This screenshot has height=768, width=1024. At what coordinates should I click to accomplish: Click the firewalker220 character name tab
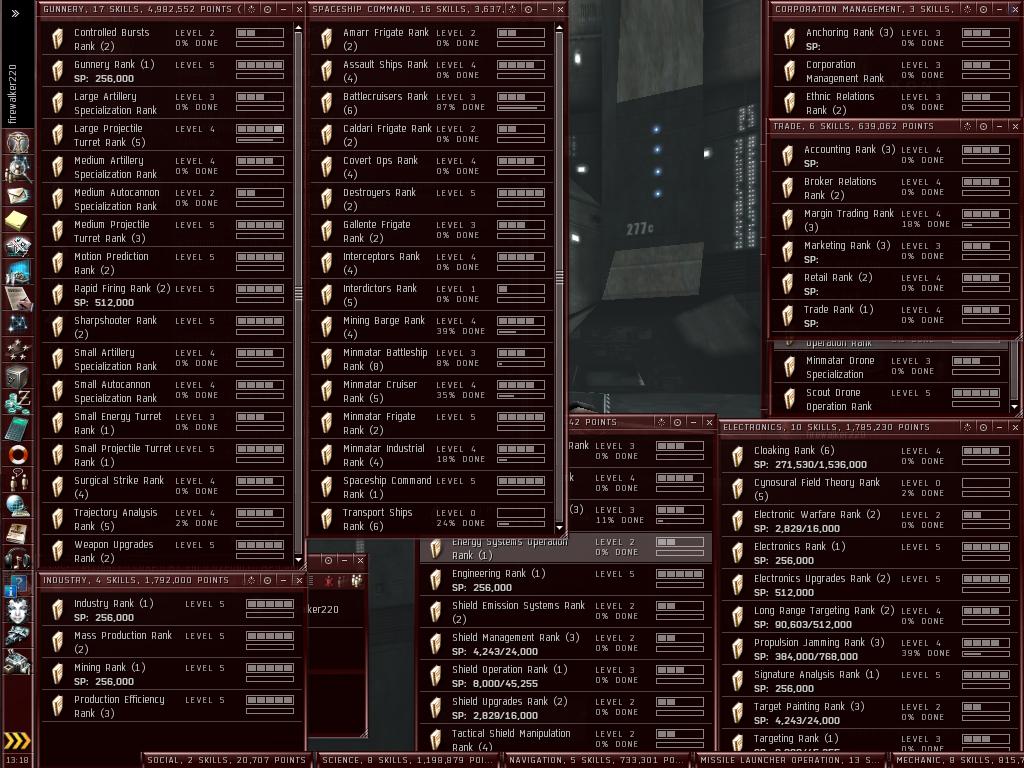pyautogui.click(x=13, y=94)
